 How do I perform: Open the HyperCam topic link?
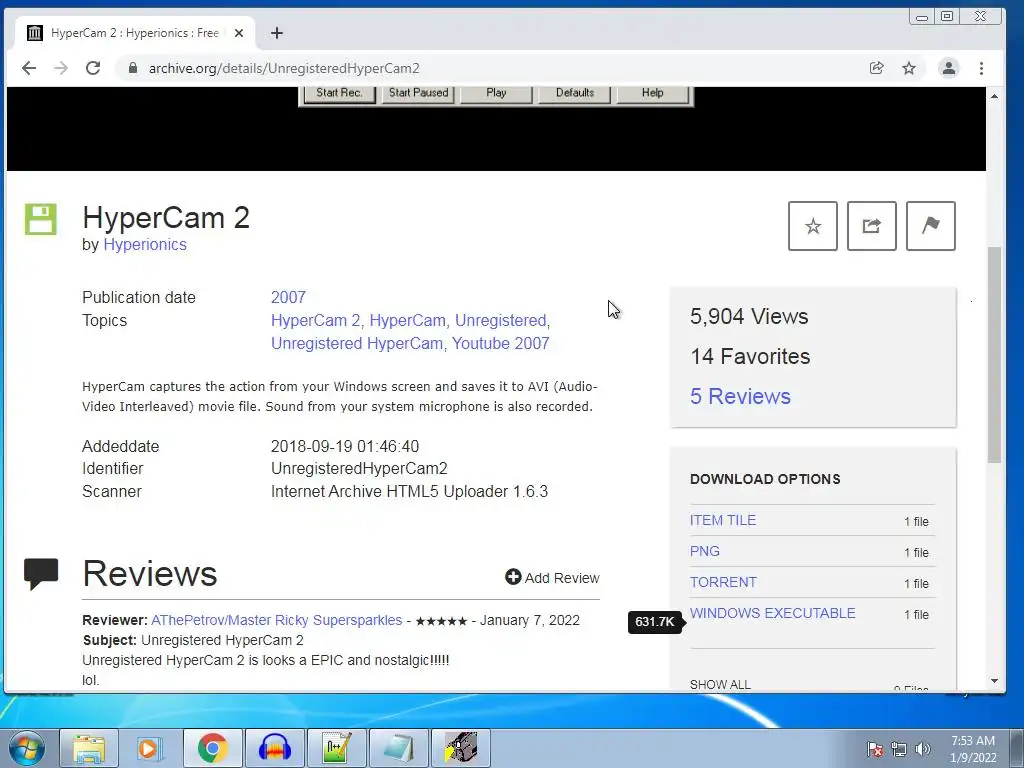tap(408, 321)
